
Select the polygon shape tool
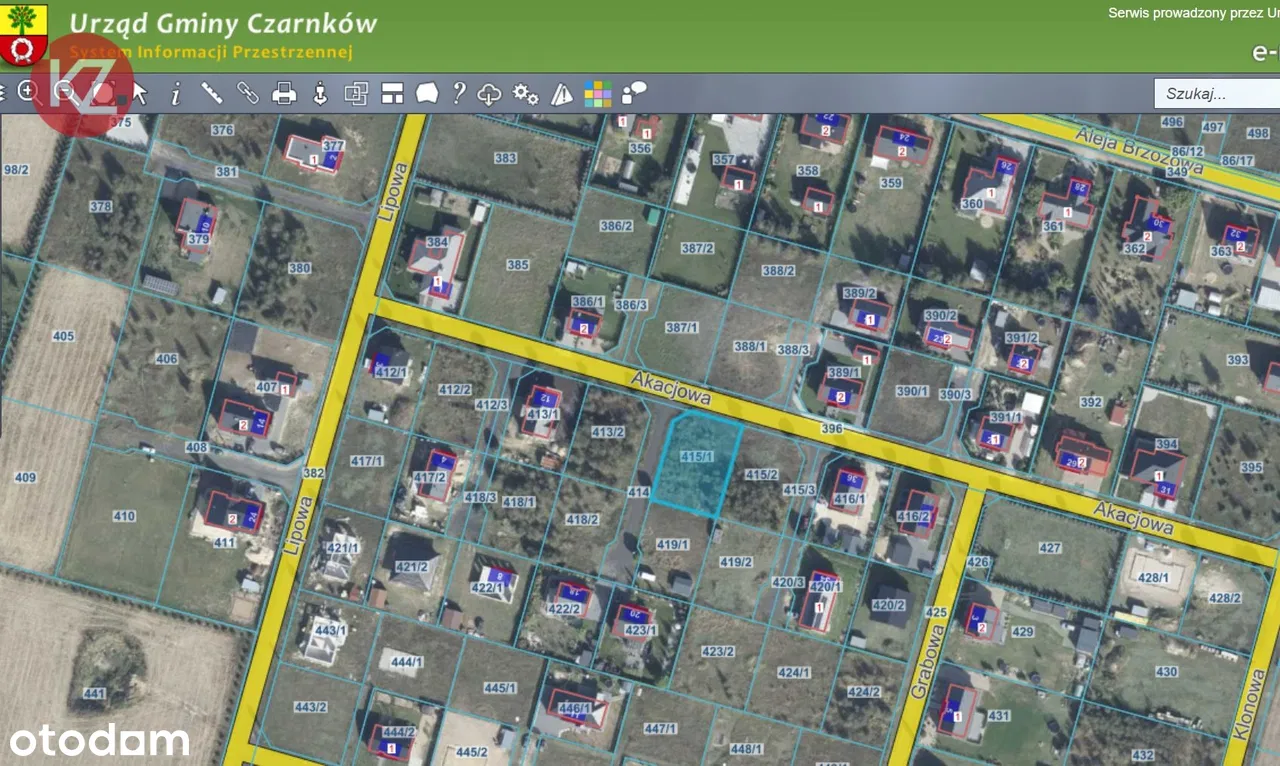(427, 94)
